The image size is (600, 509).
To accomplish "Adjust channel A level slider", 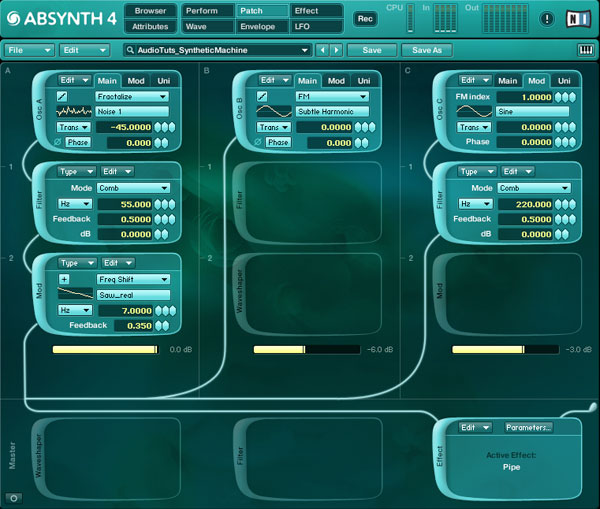I will [x=106, y=349].
